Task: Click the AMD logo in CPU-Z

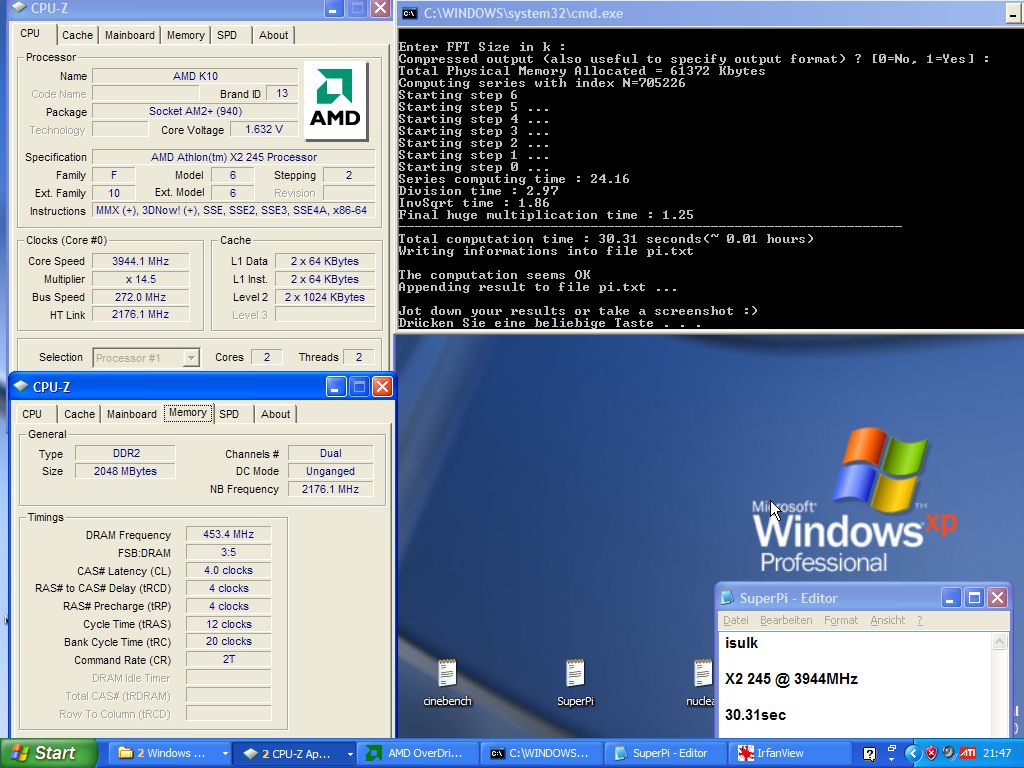Action: pyautogui.click(x=335, y=100)
